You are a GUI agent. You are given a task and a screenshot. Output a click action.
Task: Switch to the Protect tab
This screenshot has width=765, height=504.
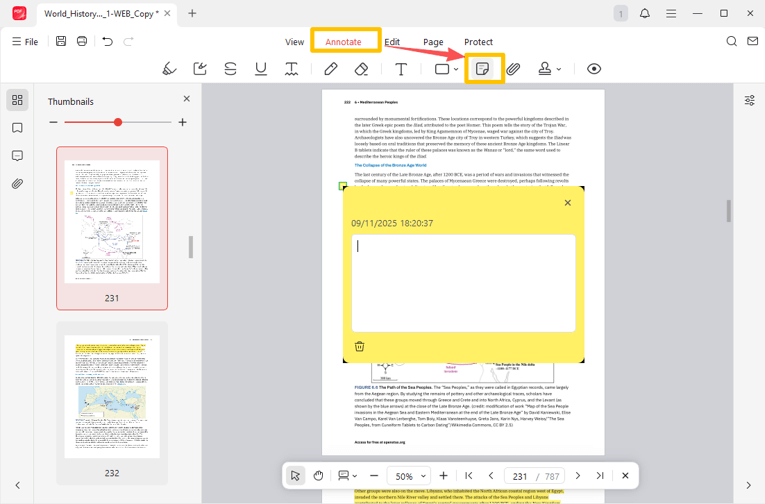(x=478, y=42)
